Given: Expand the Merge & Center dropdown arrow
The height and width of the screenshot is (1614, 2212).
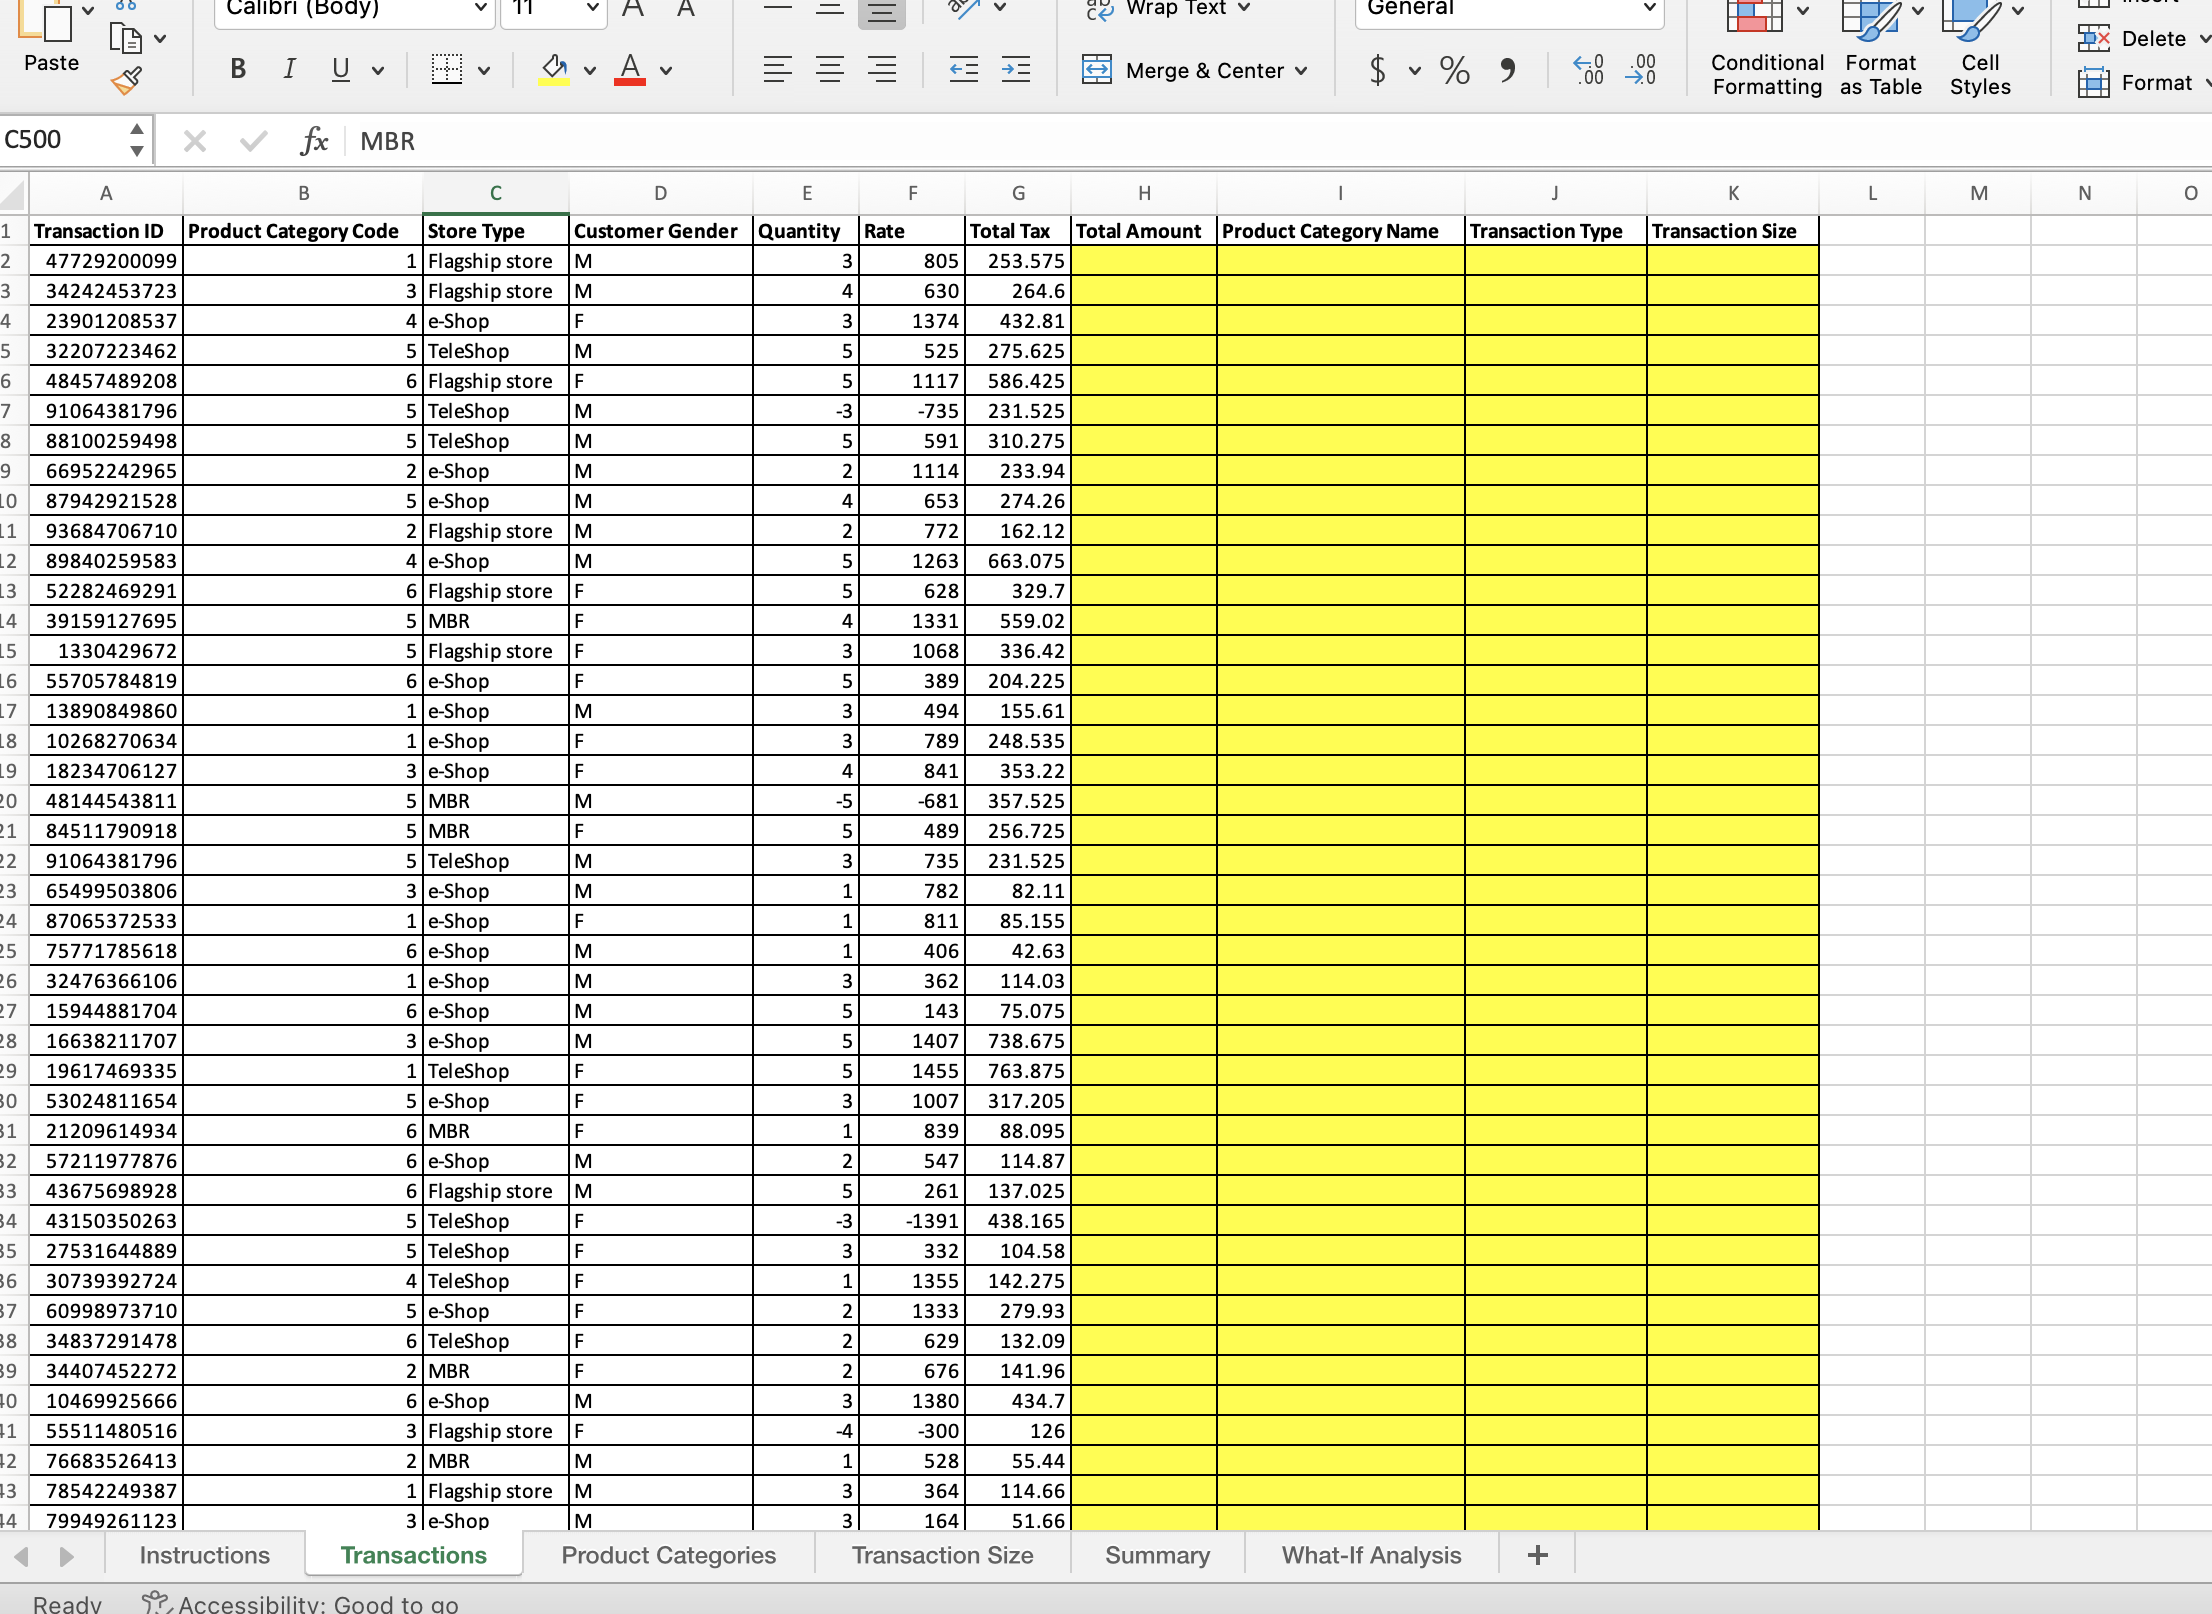Looking at the screenshot, I should (x=1301, y=71).
